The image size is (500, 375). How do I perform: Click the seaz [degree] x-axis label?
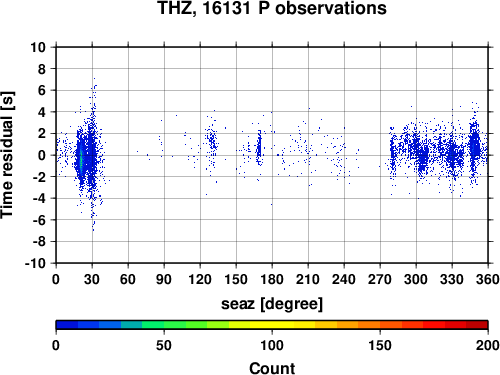272,304
